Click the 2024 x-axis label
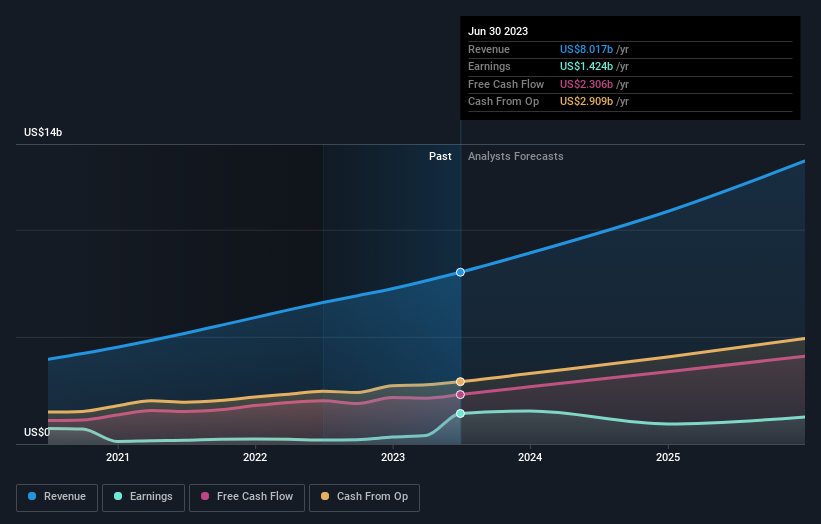 click(530, 457)
